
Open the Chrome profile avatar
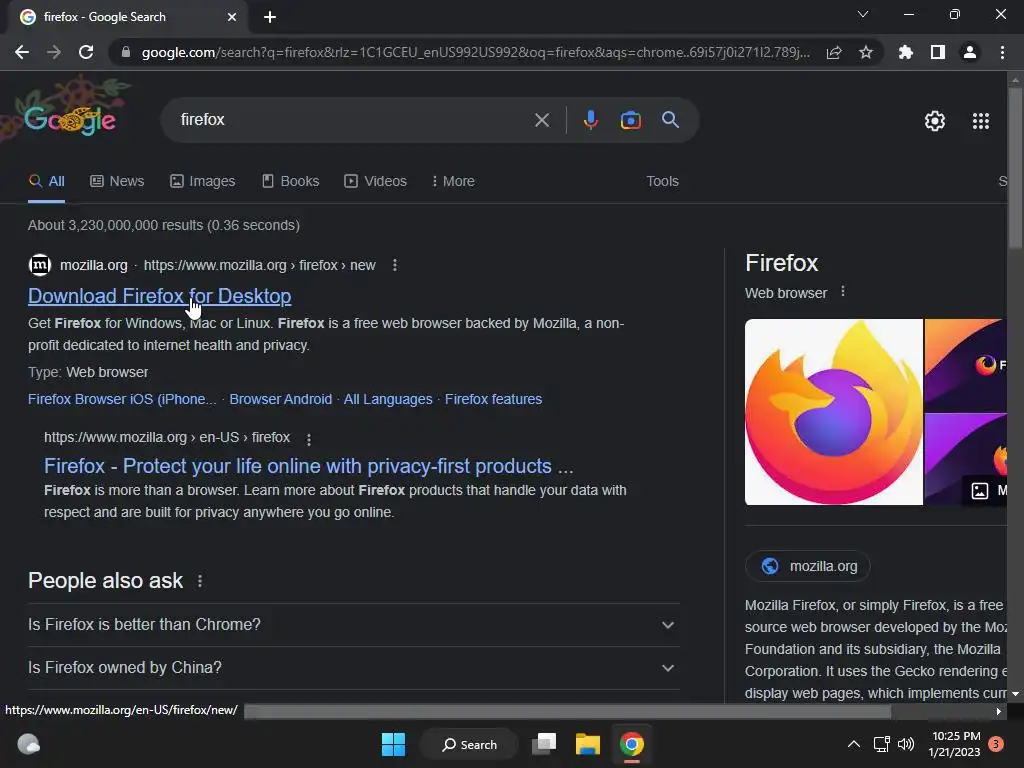(x=970, y=52)
